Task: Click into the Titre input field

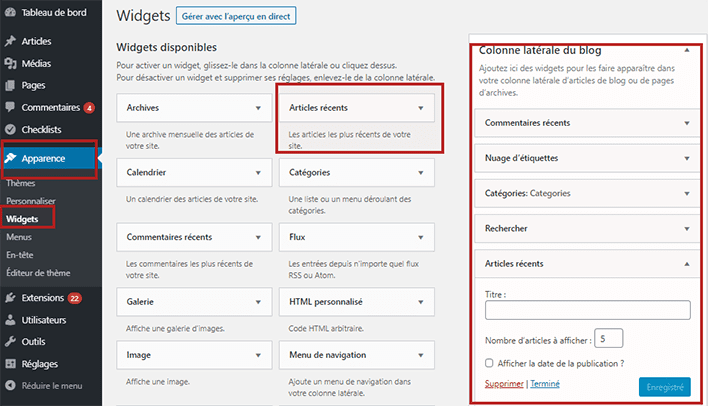Action: pos(587,310)
